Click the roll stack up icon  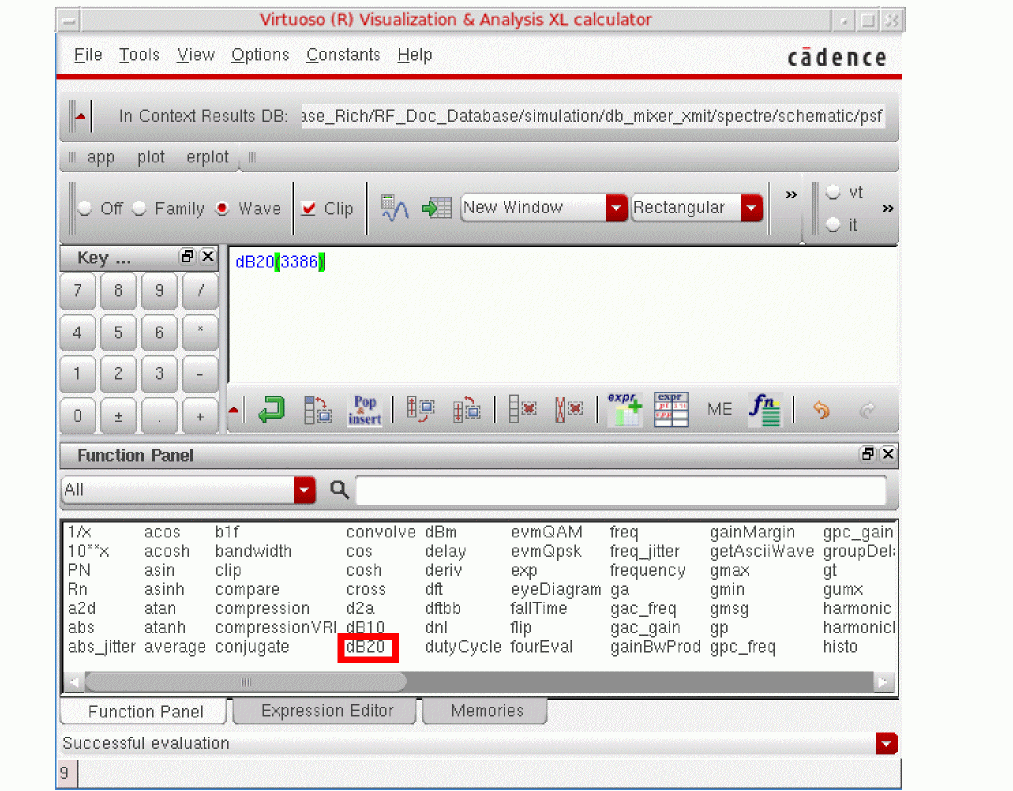420,409
